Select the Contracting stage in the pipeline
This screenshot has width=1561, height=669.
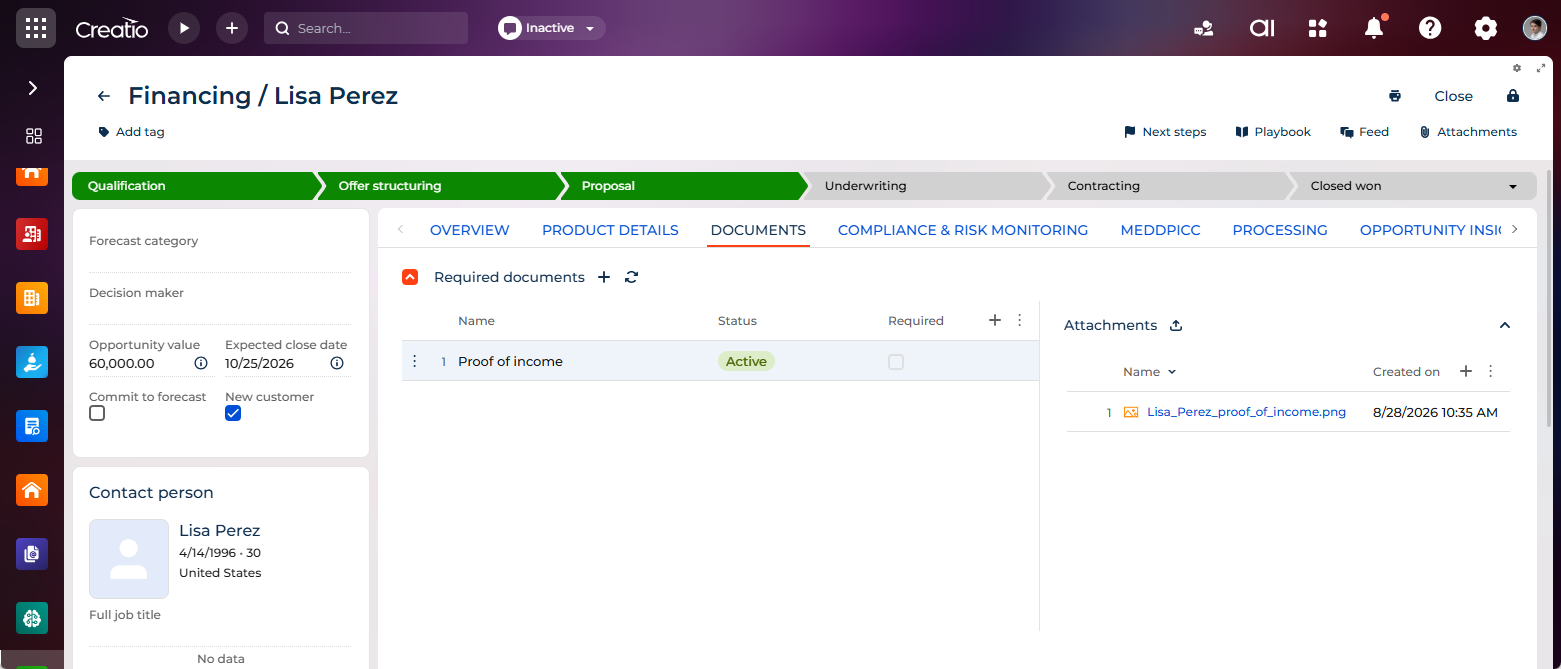(1167, 186)
